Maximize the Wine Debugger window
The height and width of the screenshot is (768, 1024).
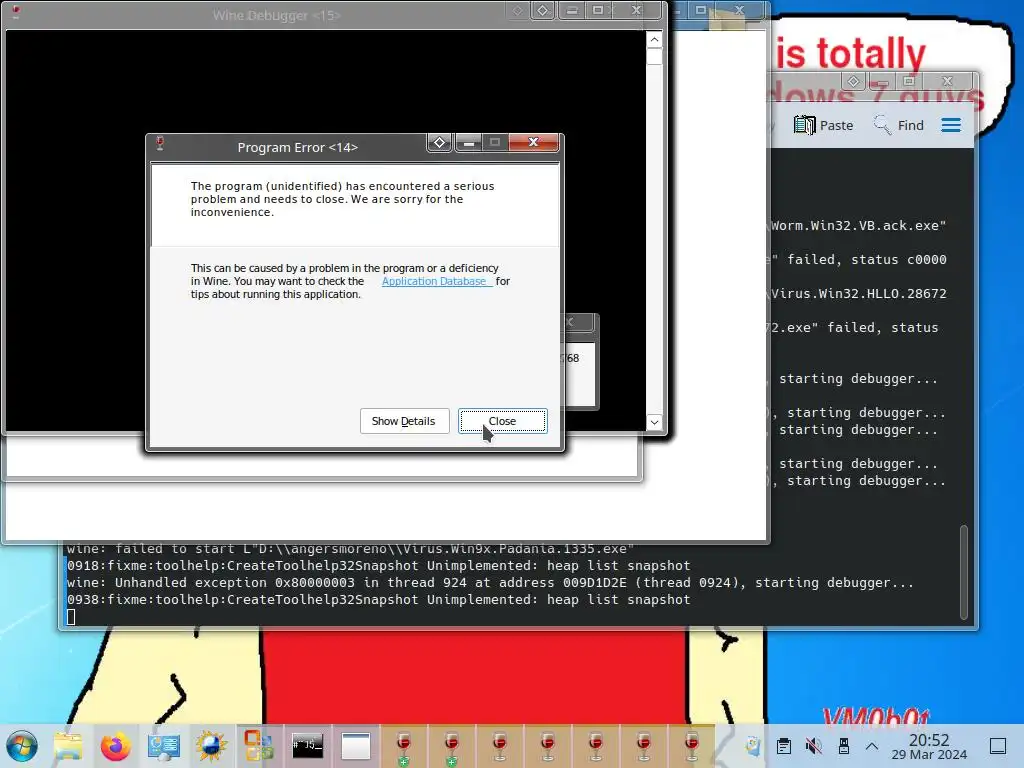coord(598,10)
